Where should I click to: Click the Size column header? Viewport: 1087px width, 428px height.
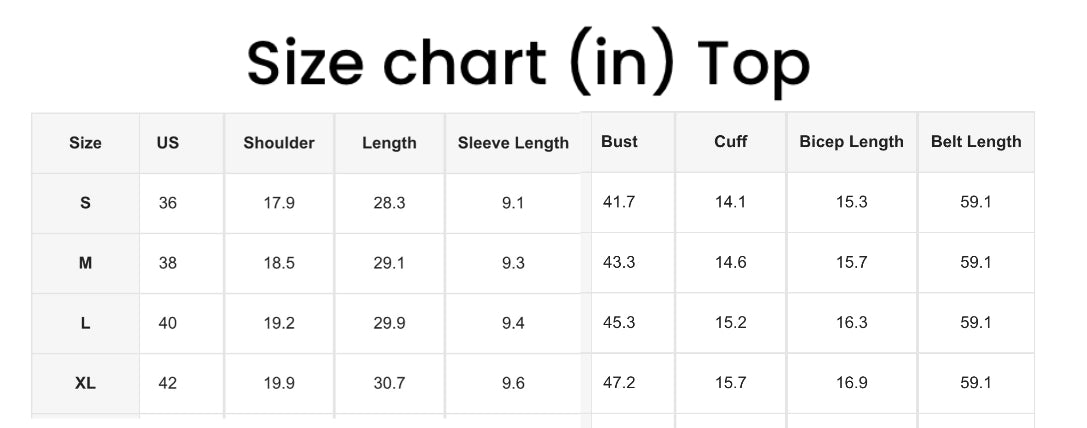point(85,143)
